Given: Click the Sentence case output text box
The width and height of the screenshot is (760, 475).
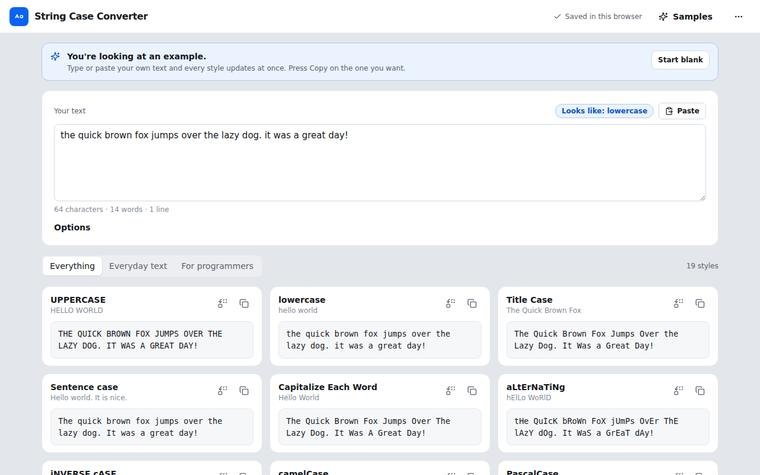Looking at the screenshot, I should [x=152, y=427].
